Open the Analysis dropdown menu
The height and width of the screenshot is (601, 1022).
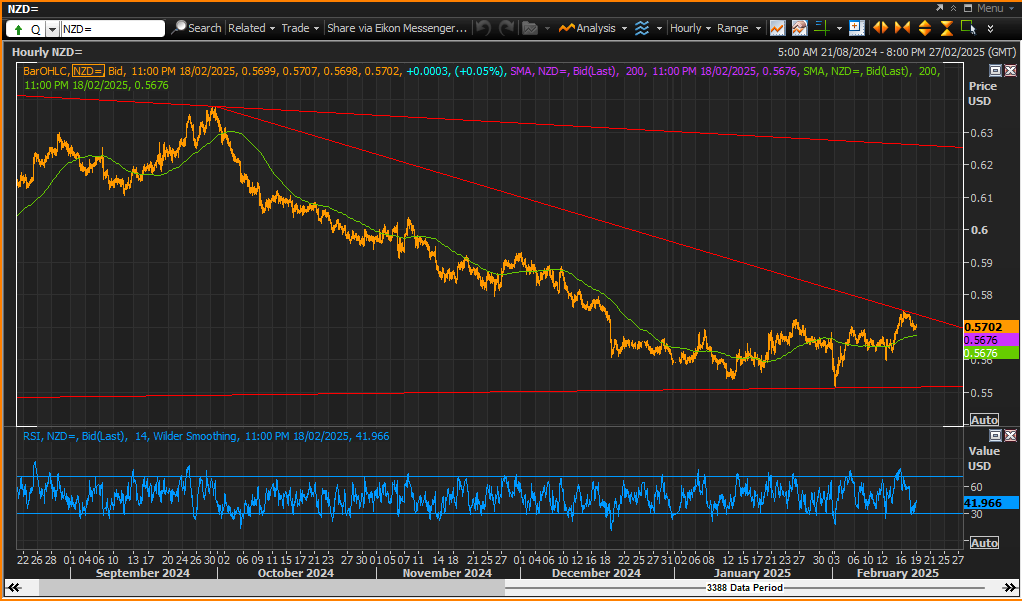click(593, 28)
